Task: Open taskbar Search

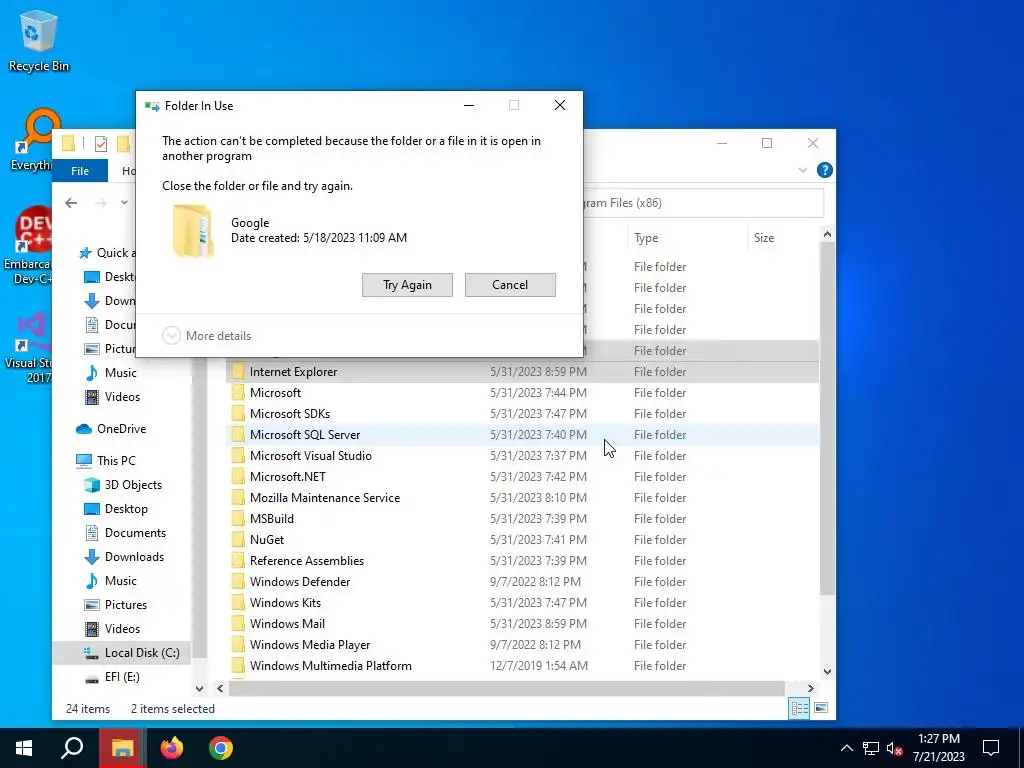Action: point(72,748)
